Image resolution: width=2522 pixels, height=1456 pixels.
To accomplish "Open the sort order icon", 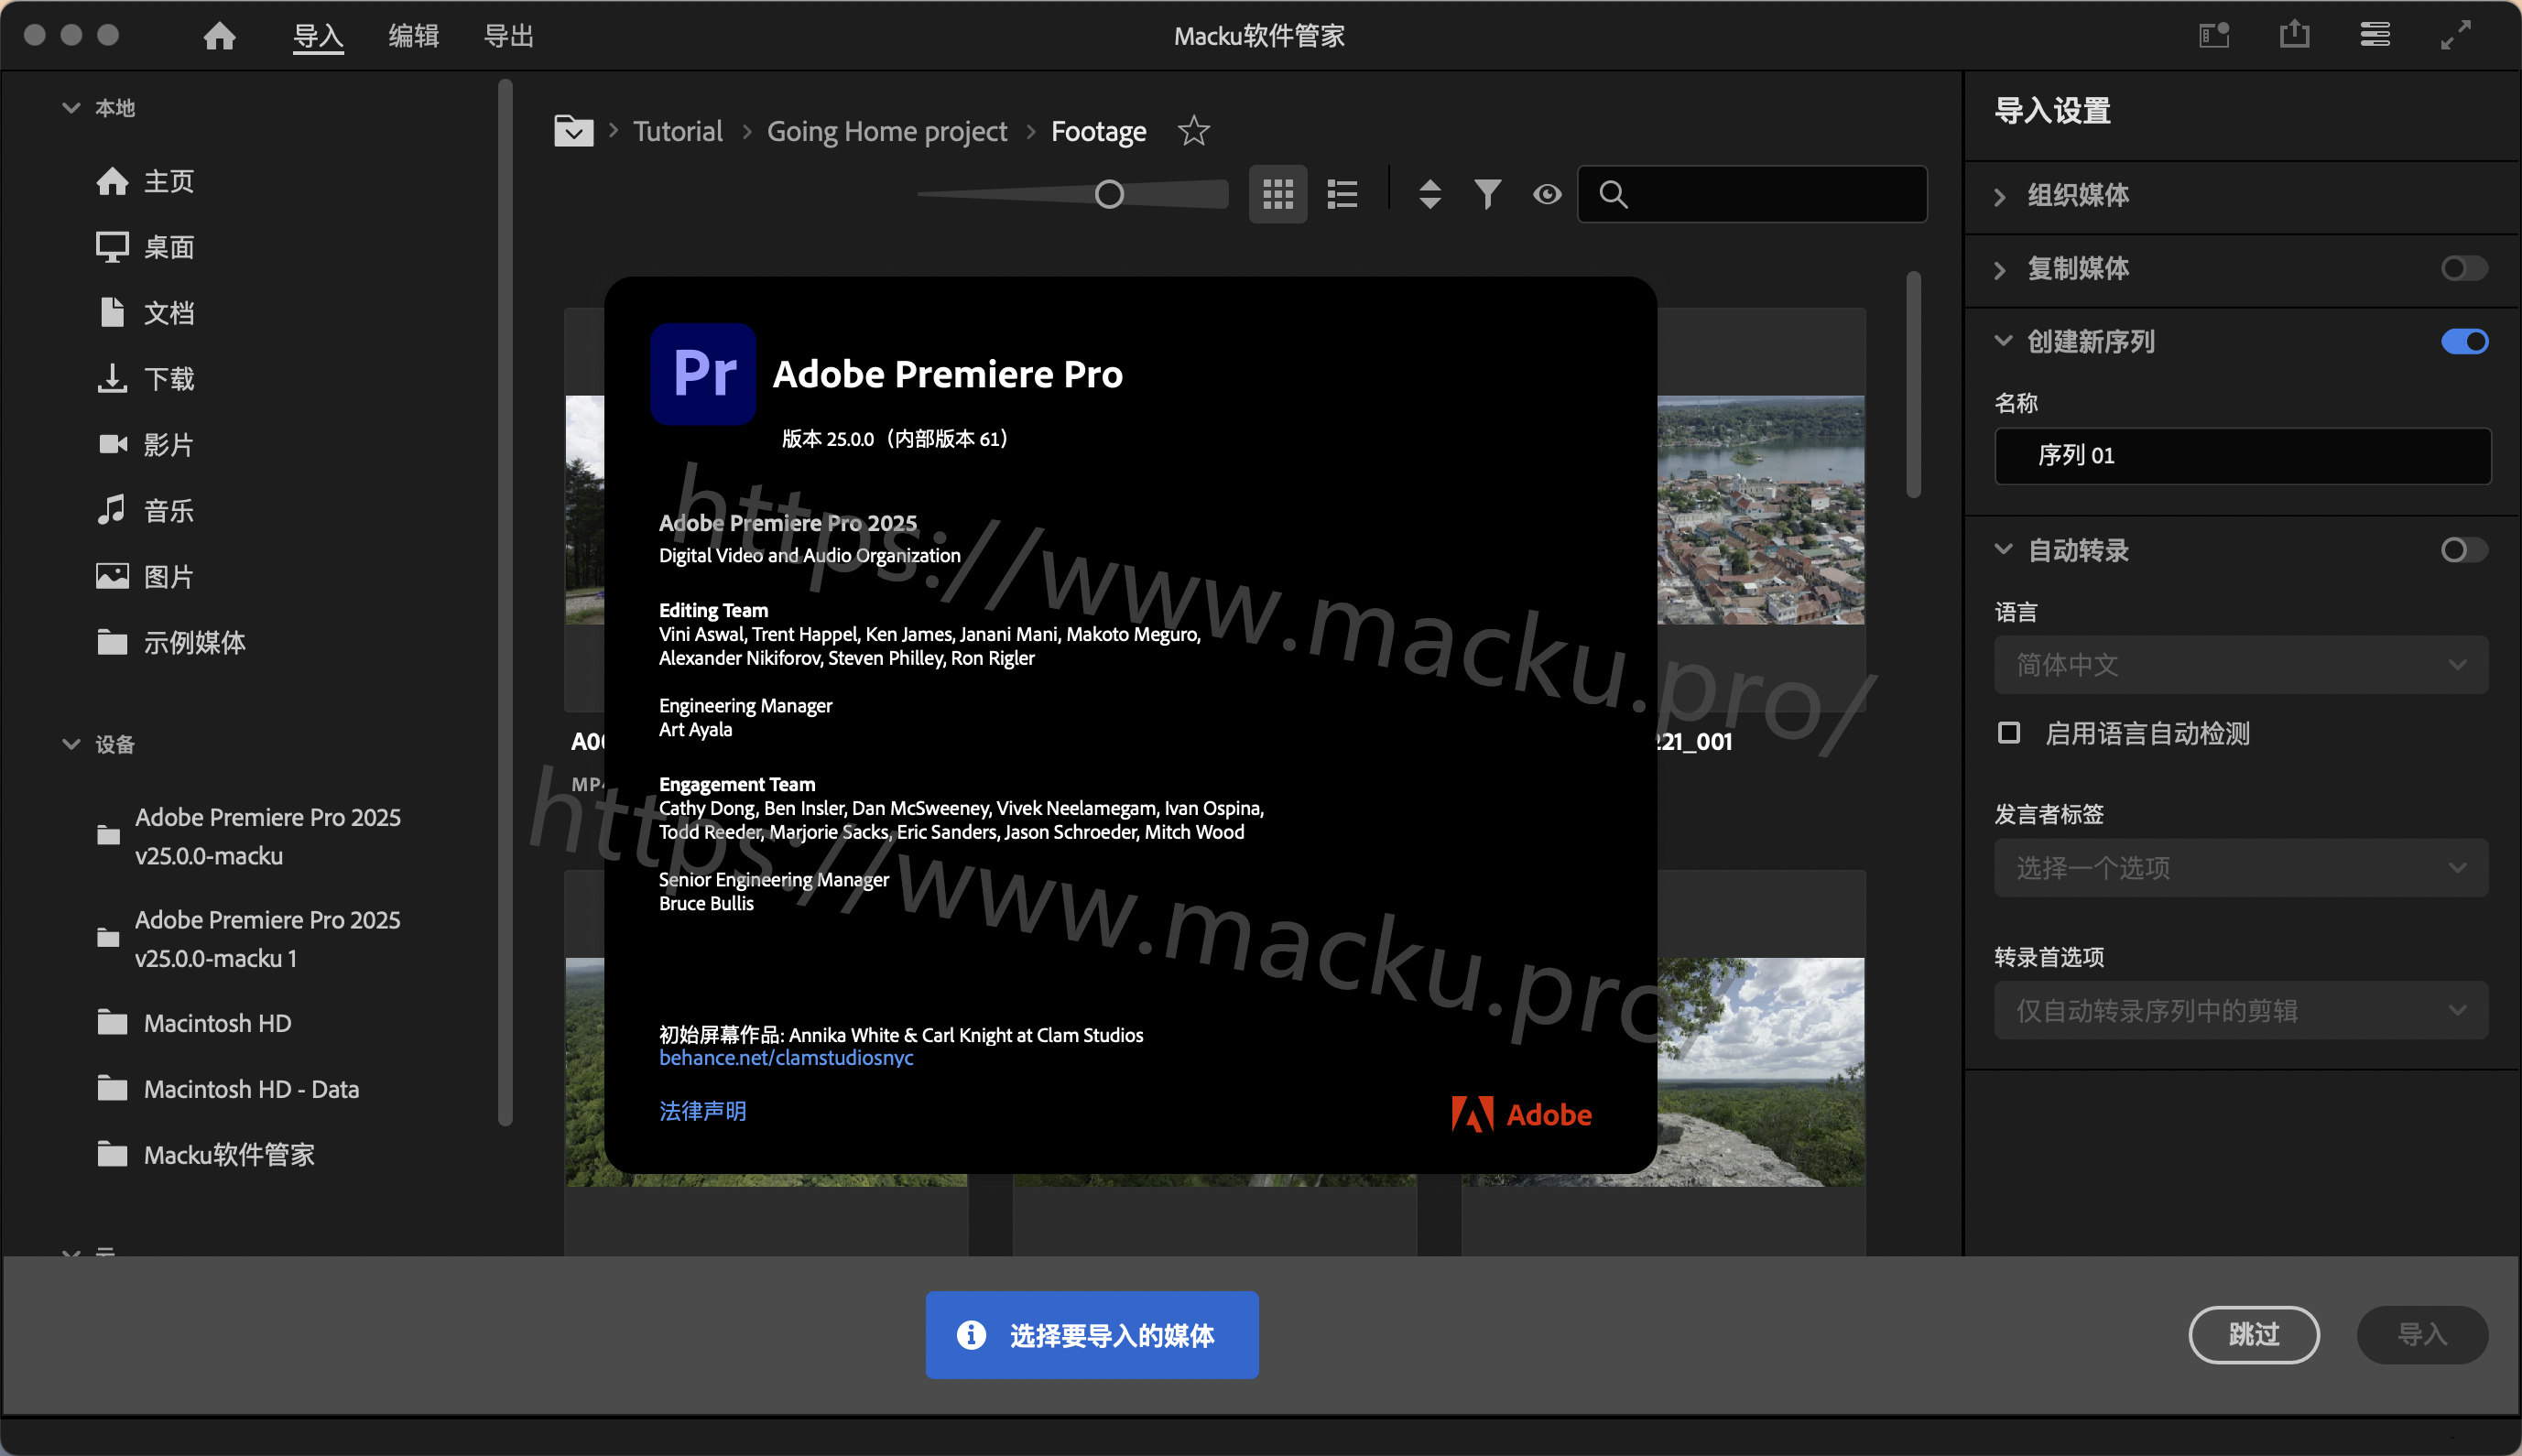I will pos(1430,194).
